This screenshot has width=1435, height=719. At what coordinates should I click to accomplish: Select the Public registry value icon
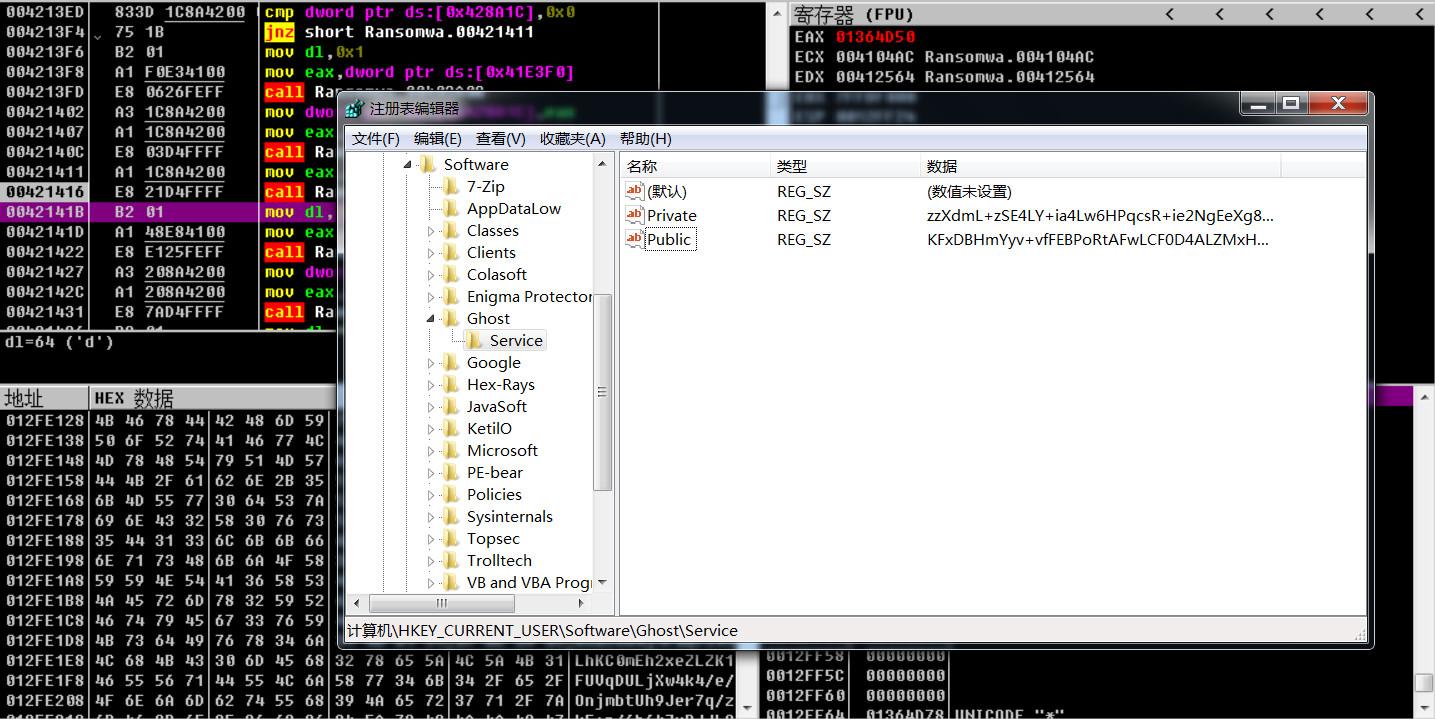coord(634,239)
